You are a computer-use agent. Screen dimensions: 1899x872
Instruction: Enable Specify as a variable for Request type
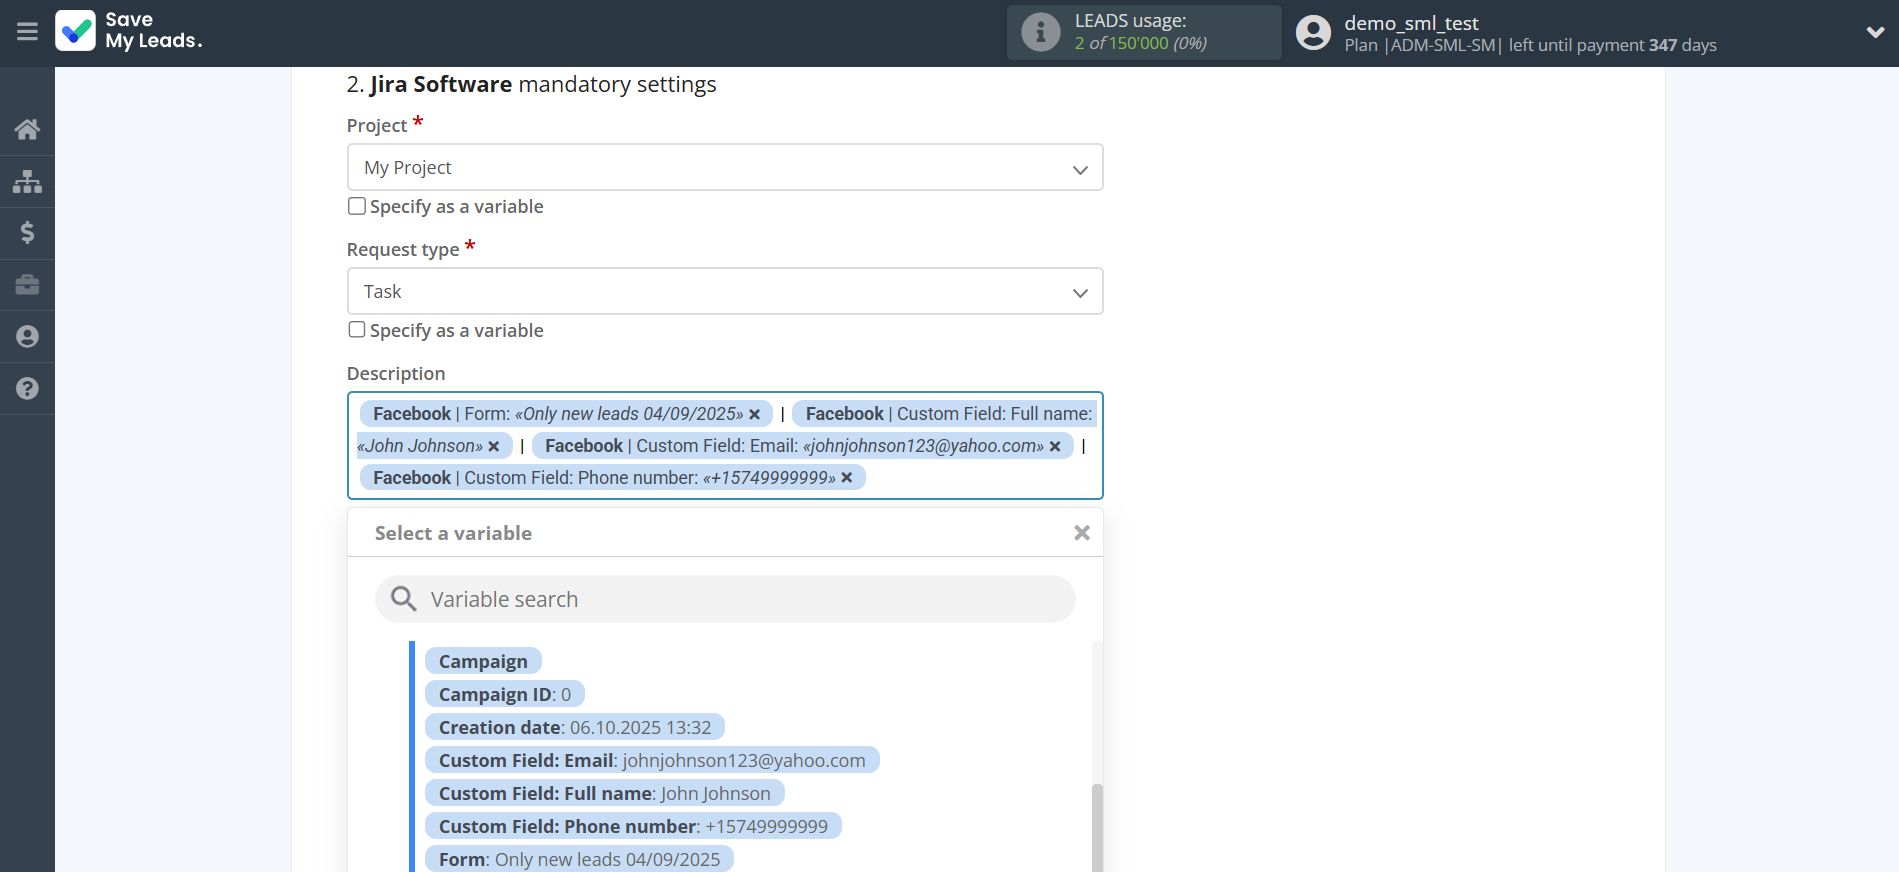(357, 330)
